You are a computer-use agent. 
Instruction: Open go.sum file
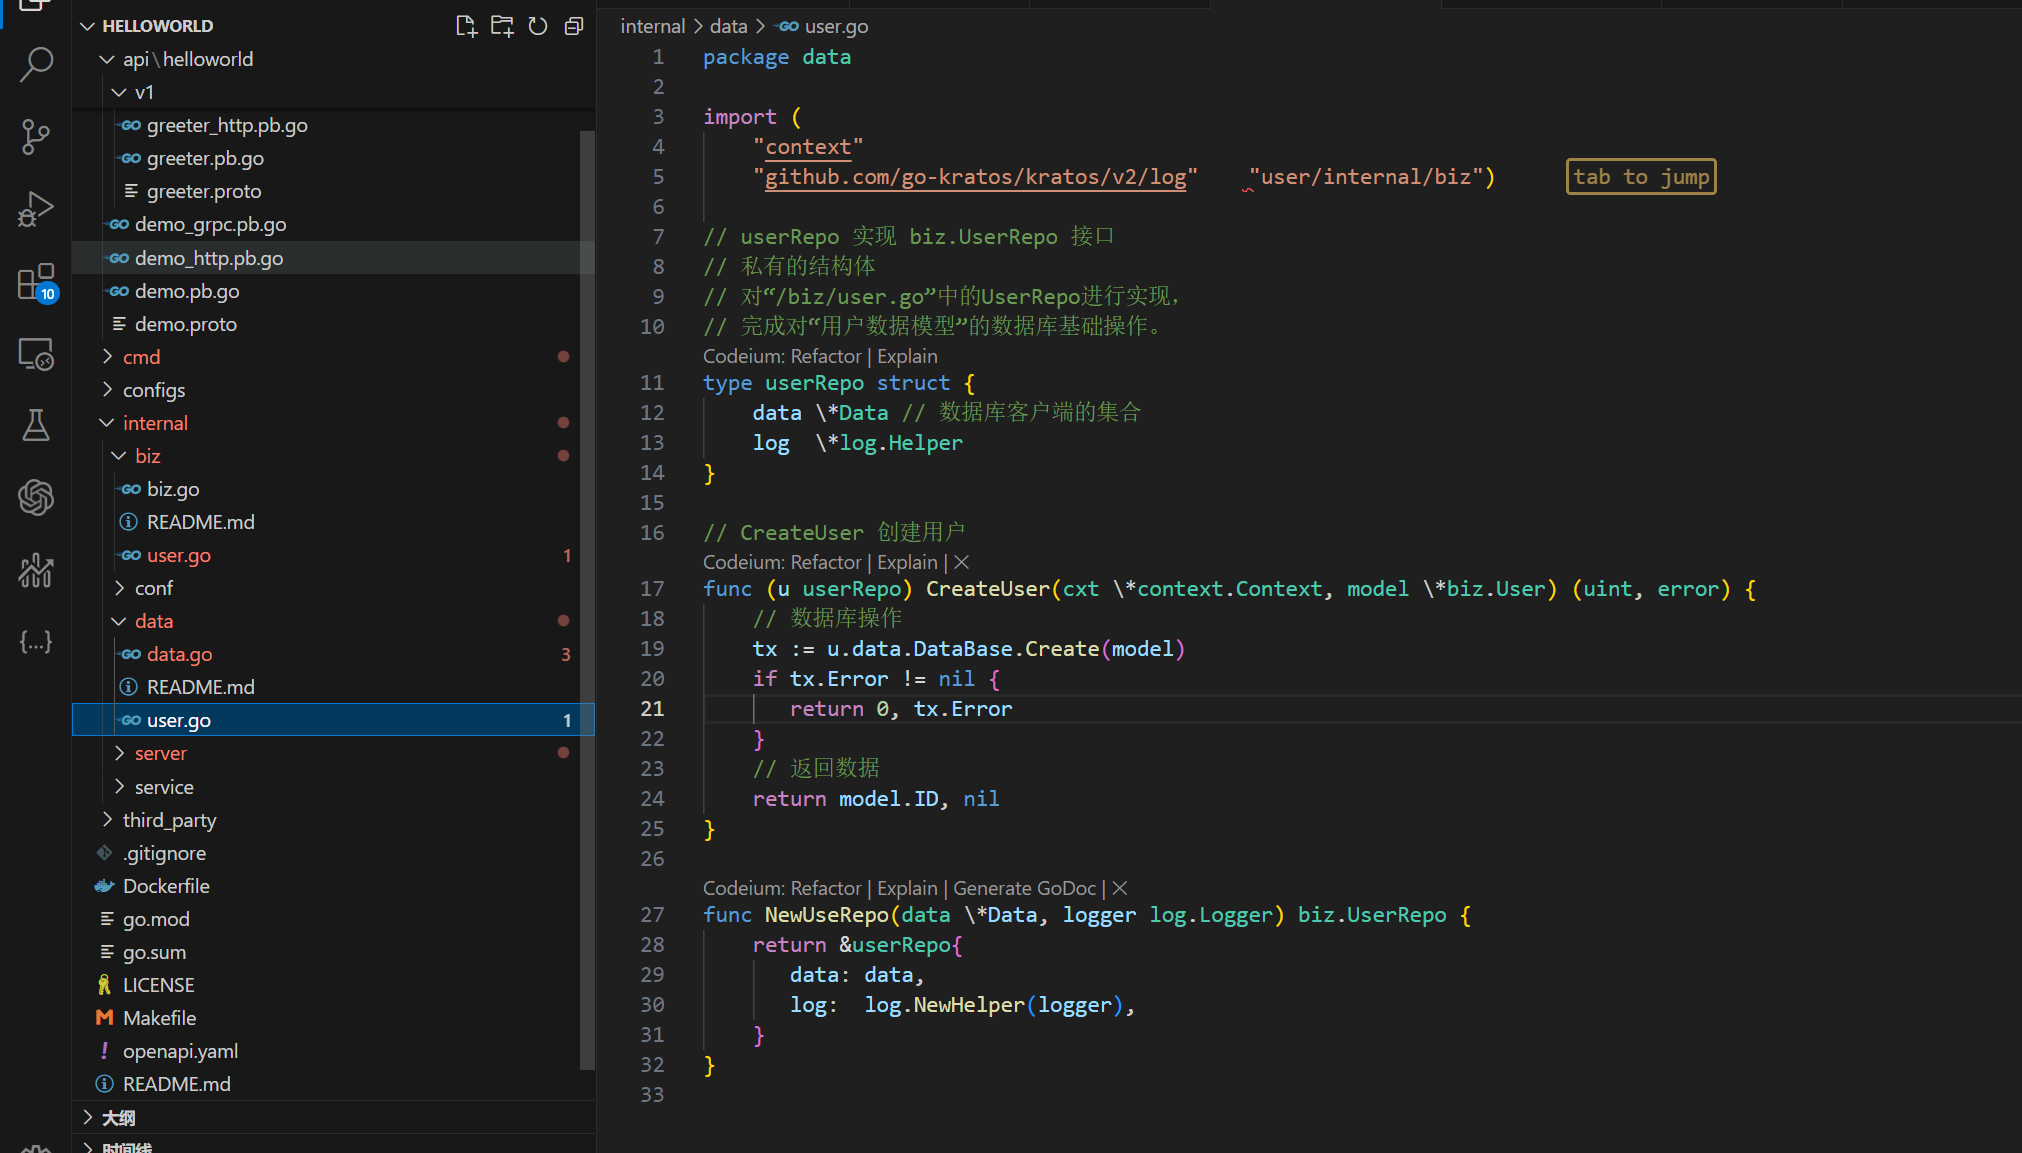[x=333, y=952]
